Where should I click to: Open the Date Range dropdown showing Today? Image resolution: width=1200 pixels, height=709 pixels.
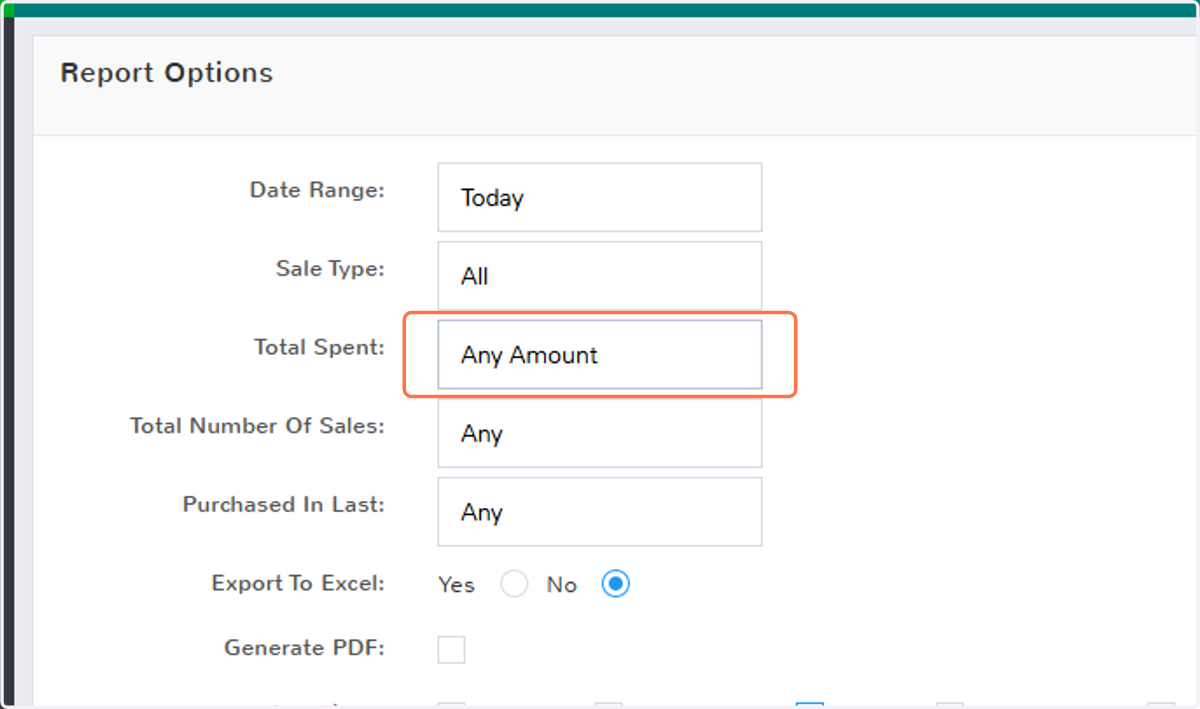[x=600, y=197]
